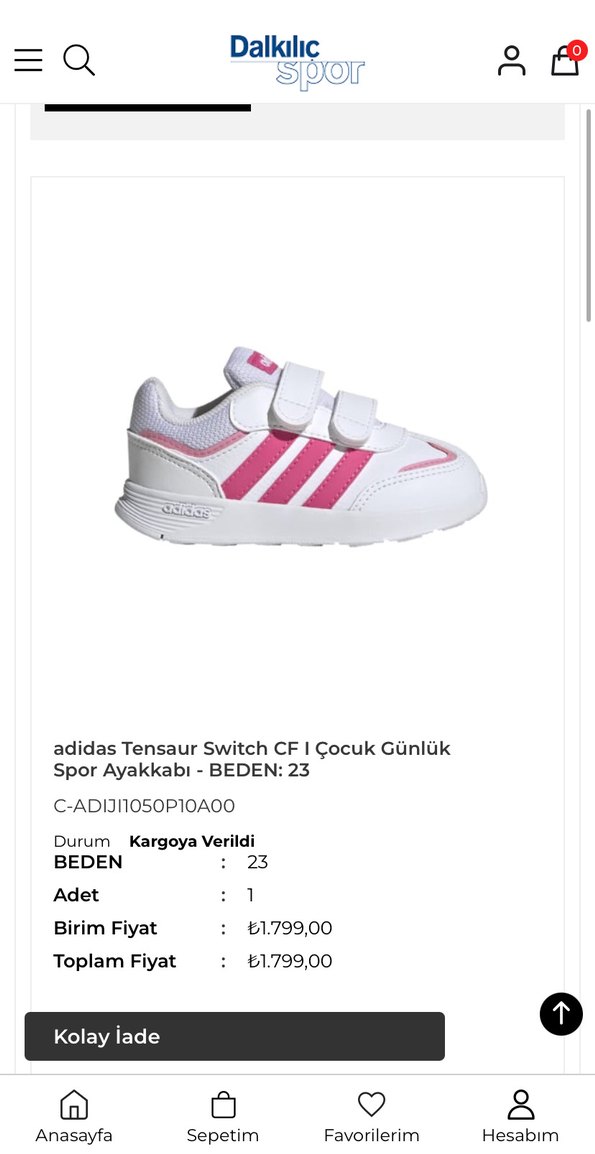Tap the Hesabım person icon
The height and width of the screenshot is (1154, 595).
(x=521, y=1105)
